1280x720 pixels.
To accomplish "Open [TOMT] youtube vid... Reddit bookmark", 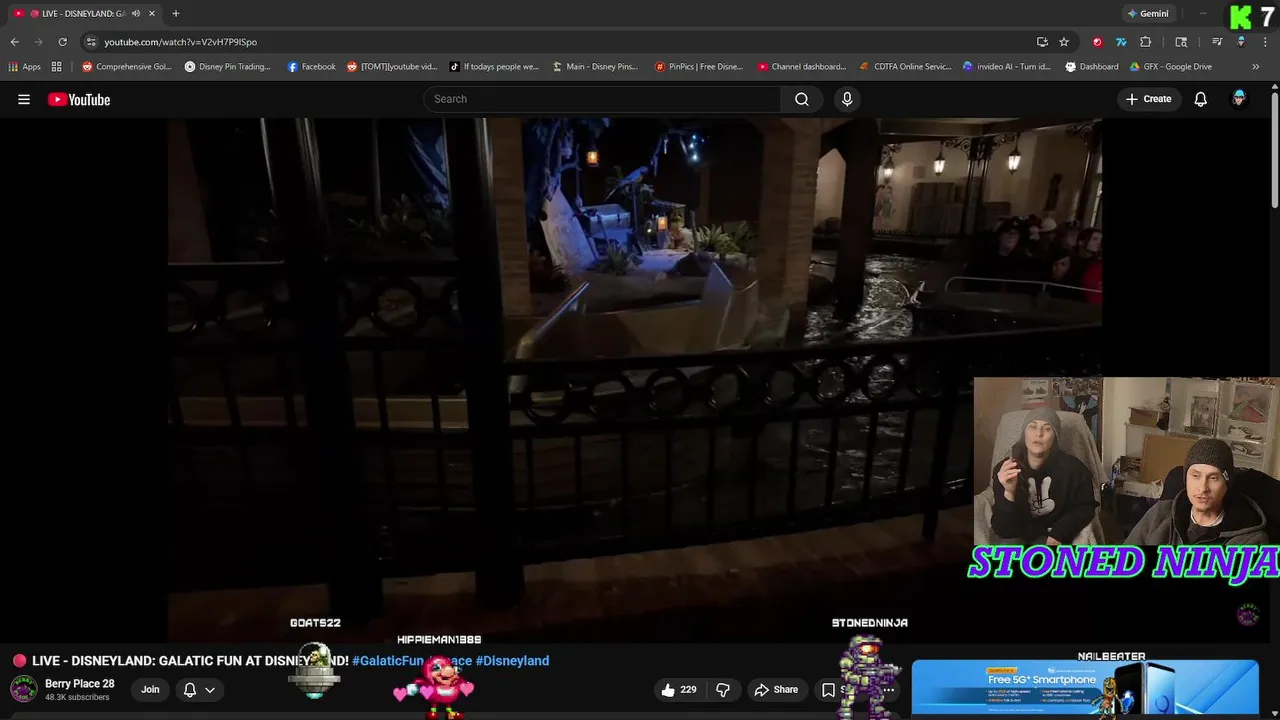I will [x=392, y=67].
